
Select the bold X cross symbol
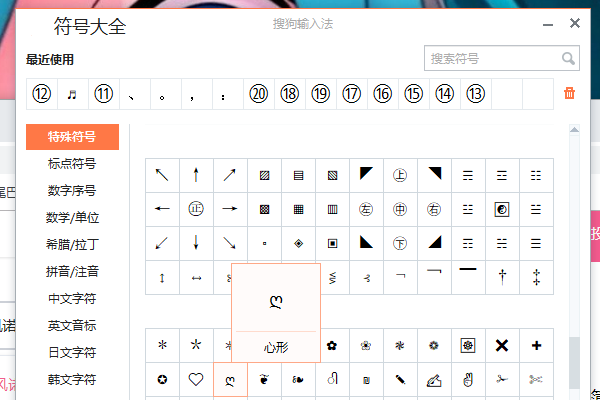[502, 345]
